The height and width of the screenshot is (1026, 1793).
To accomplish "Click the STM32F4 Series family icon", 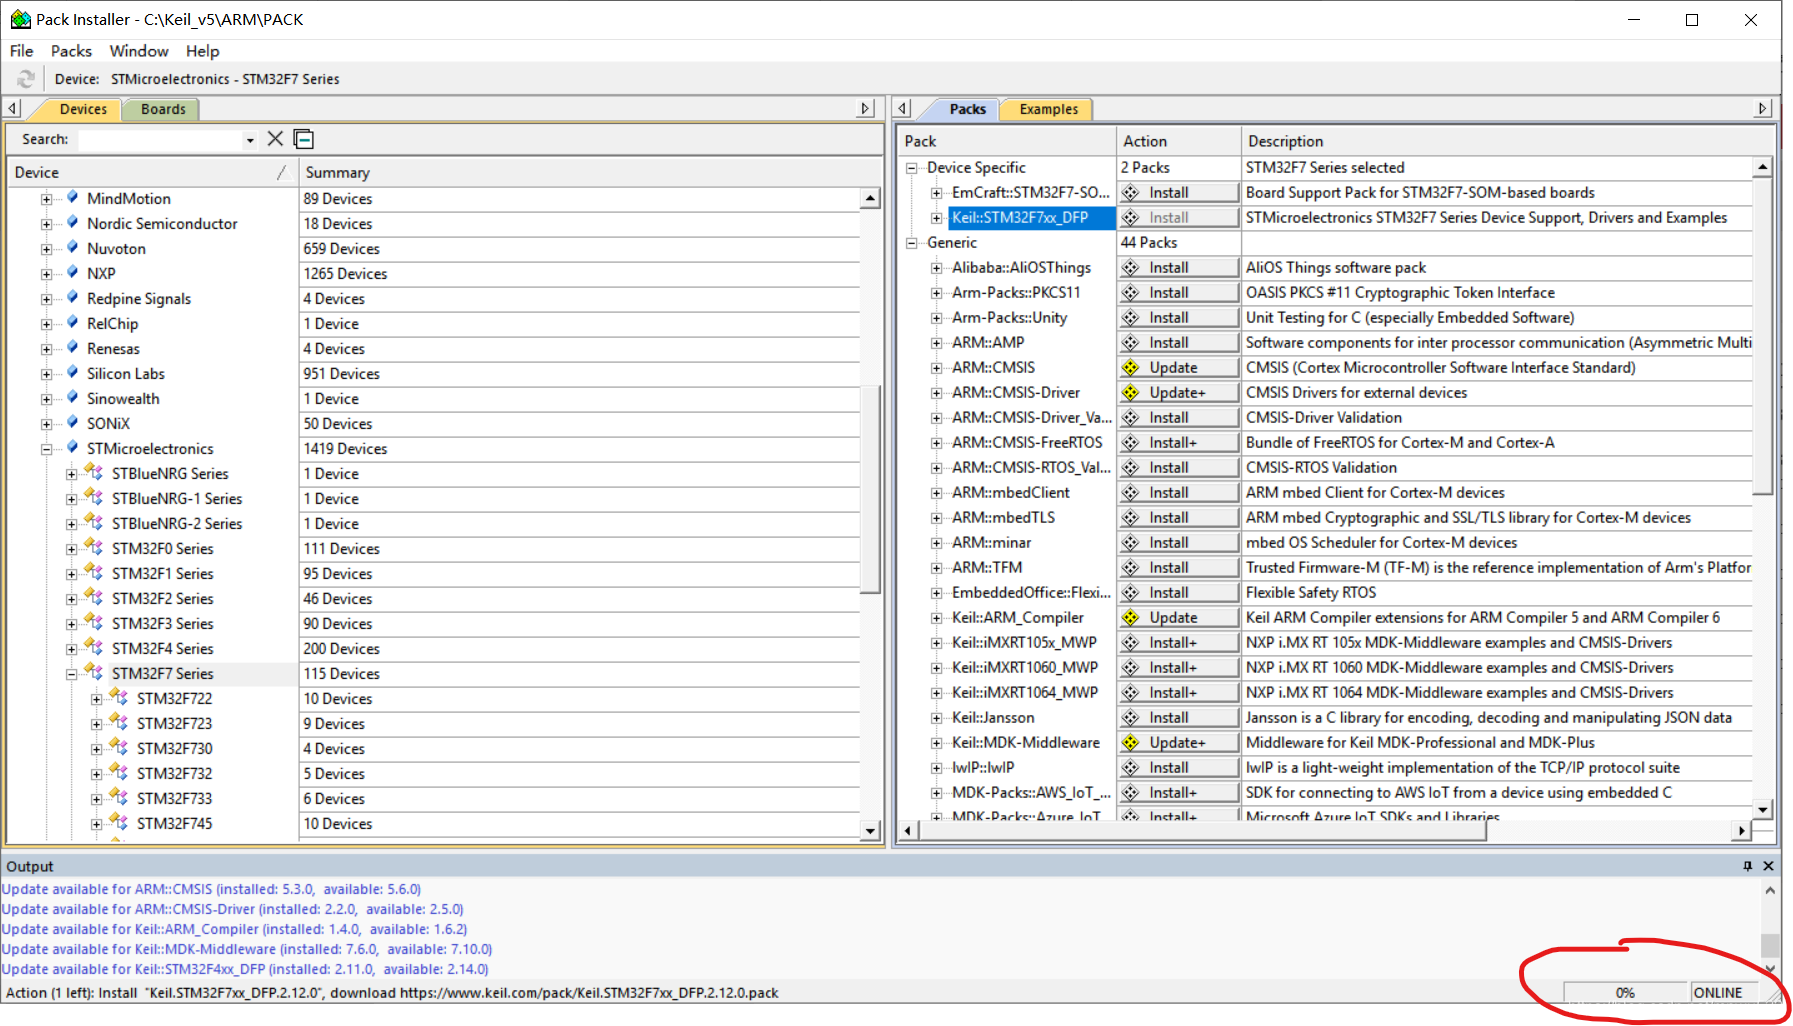I will pyautogui.click(x=94, y=647).
